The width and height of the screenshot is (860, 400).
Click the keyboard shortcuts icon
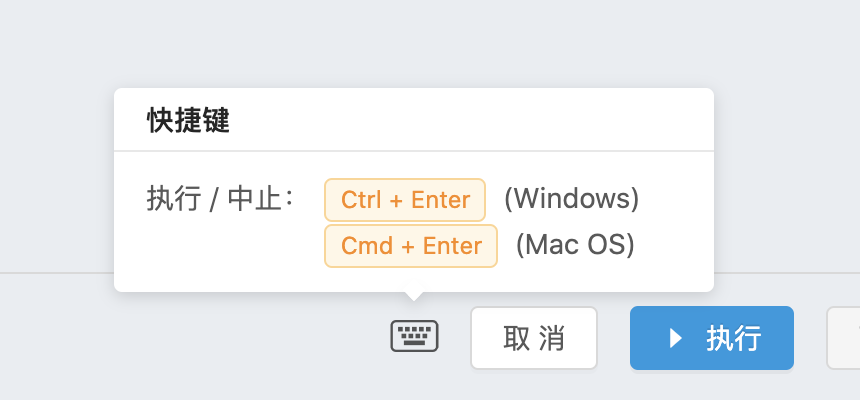point(414,337)
